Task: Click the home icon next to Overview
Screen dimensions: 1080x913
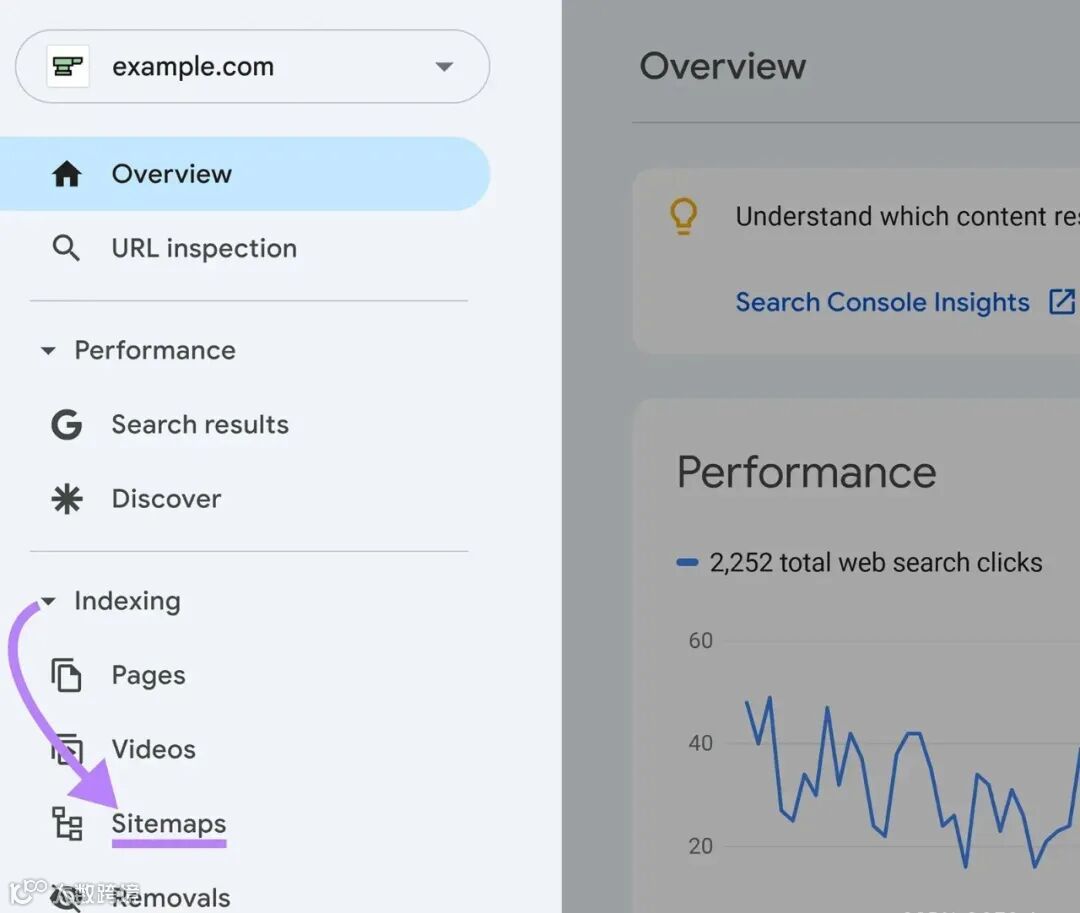Action: click(67, 174)
